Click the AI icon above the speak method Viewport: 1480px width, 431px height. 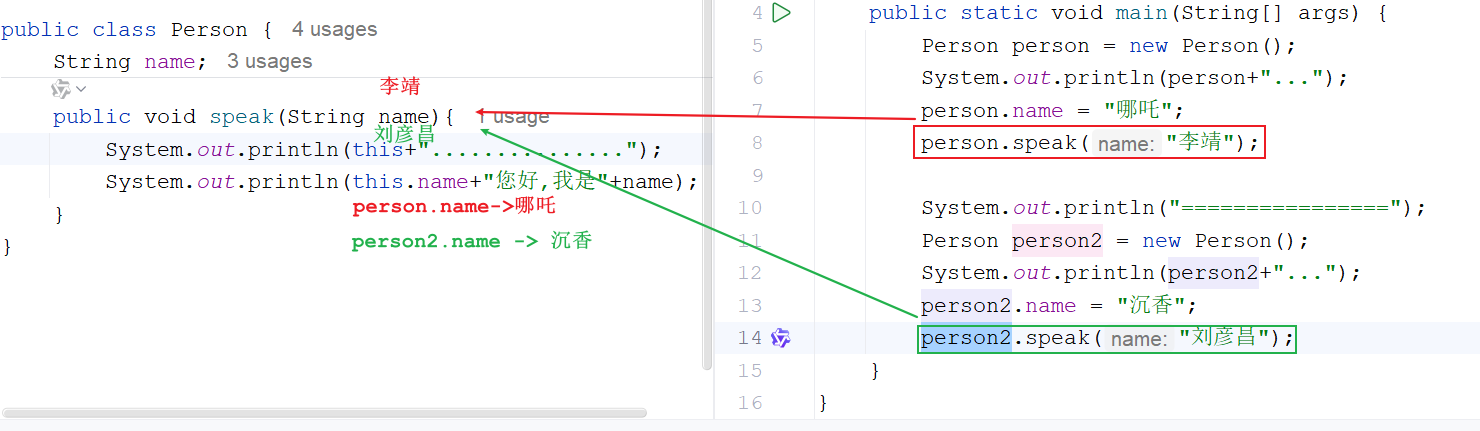[61, 89]
